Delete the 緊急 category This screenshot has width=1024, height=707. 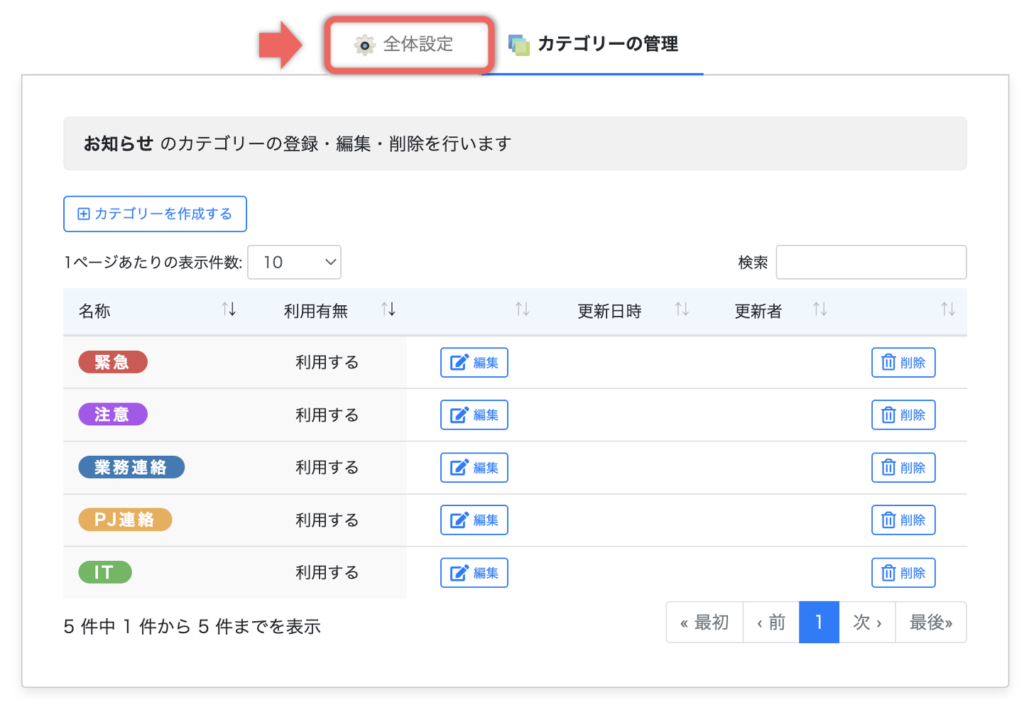pyautogui.click(x=903, y=363)
